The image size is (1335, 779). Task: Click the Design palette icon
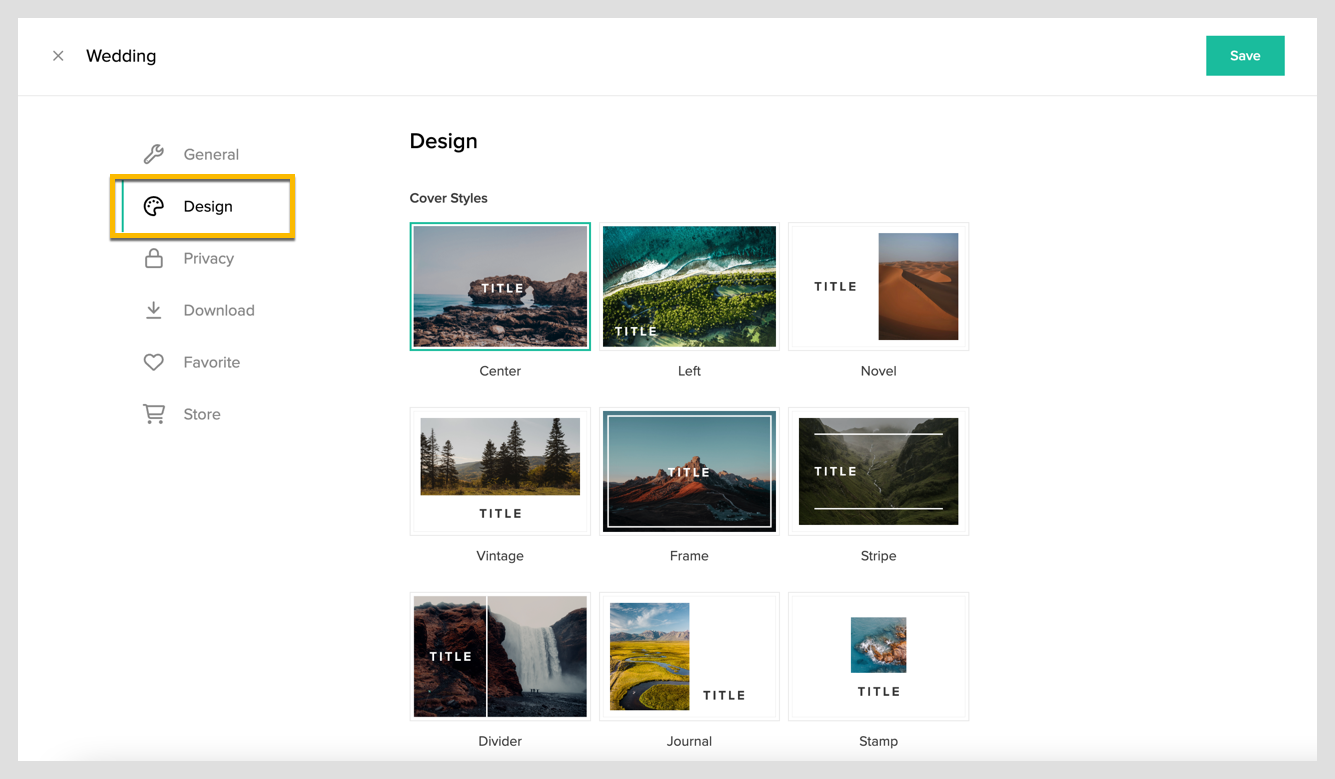[x=153, y=206]
